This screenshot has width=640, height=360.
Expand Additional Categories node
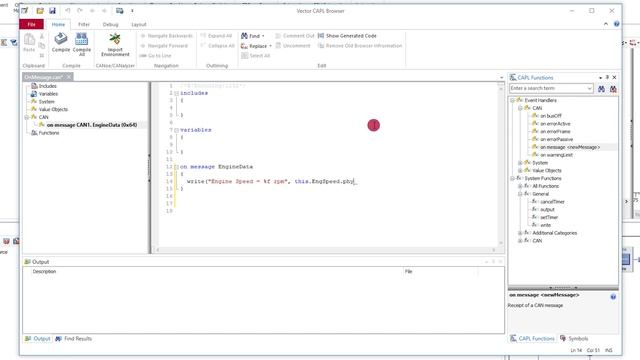520,233
